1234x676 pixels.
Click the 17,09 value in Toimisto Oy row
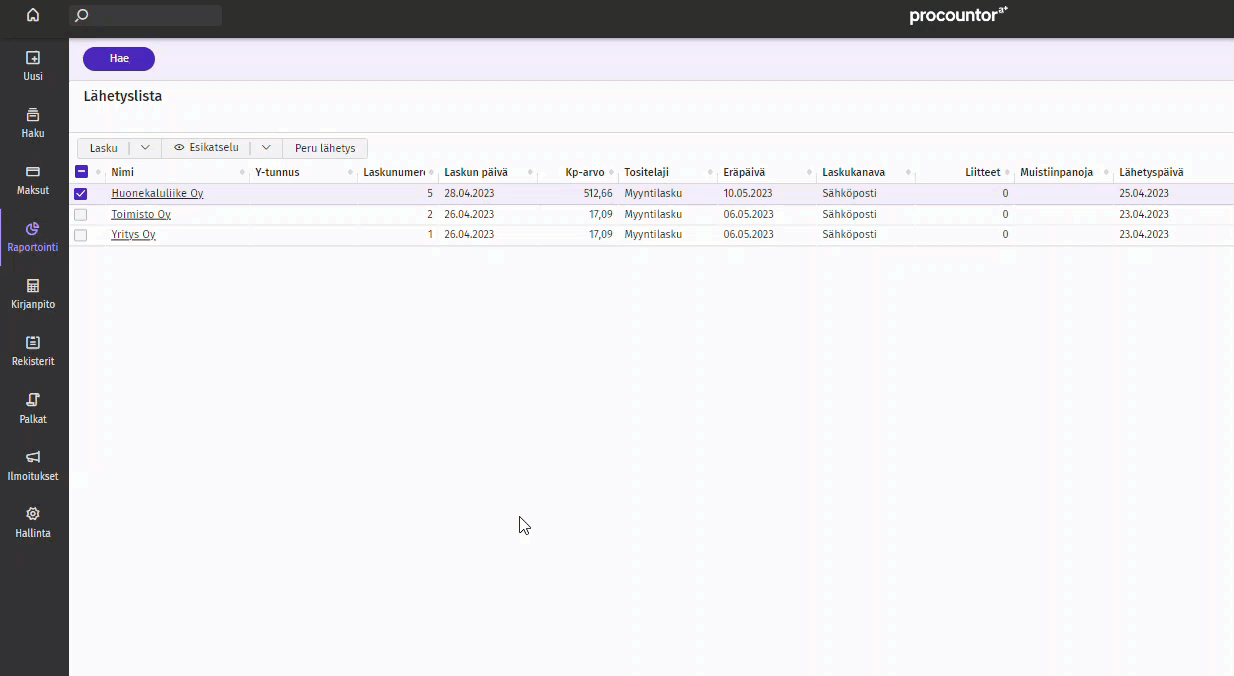pyautogui.click(x=601, y=214)
